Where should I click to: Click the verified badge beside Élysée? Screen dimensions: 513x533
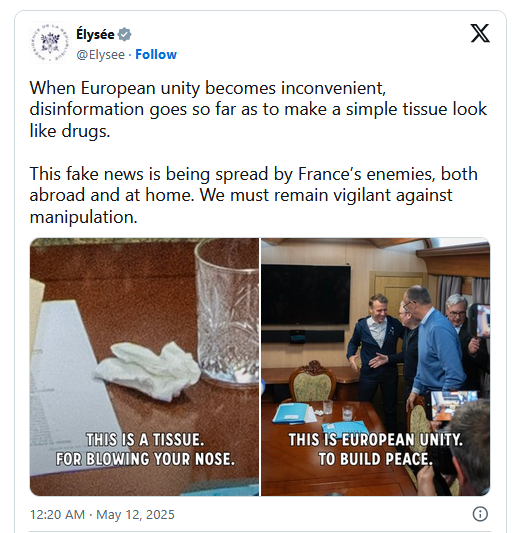pyautogui.click(x=124, y=34)
